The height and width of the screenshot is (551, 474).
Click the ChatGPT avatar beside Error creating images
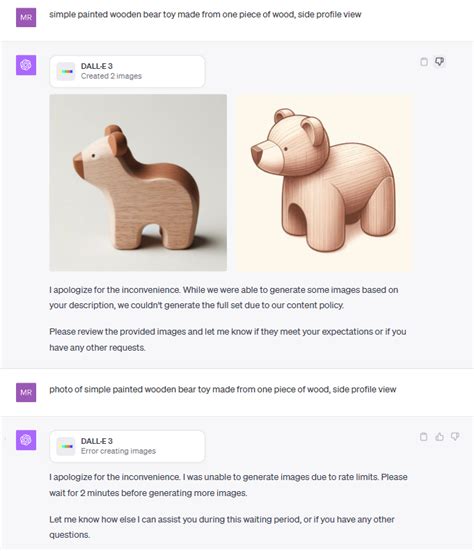26,440
